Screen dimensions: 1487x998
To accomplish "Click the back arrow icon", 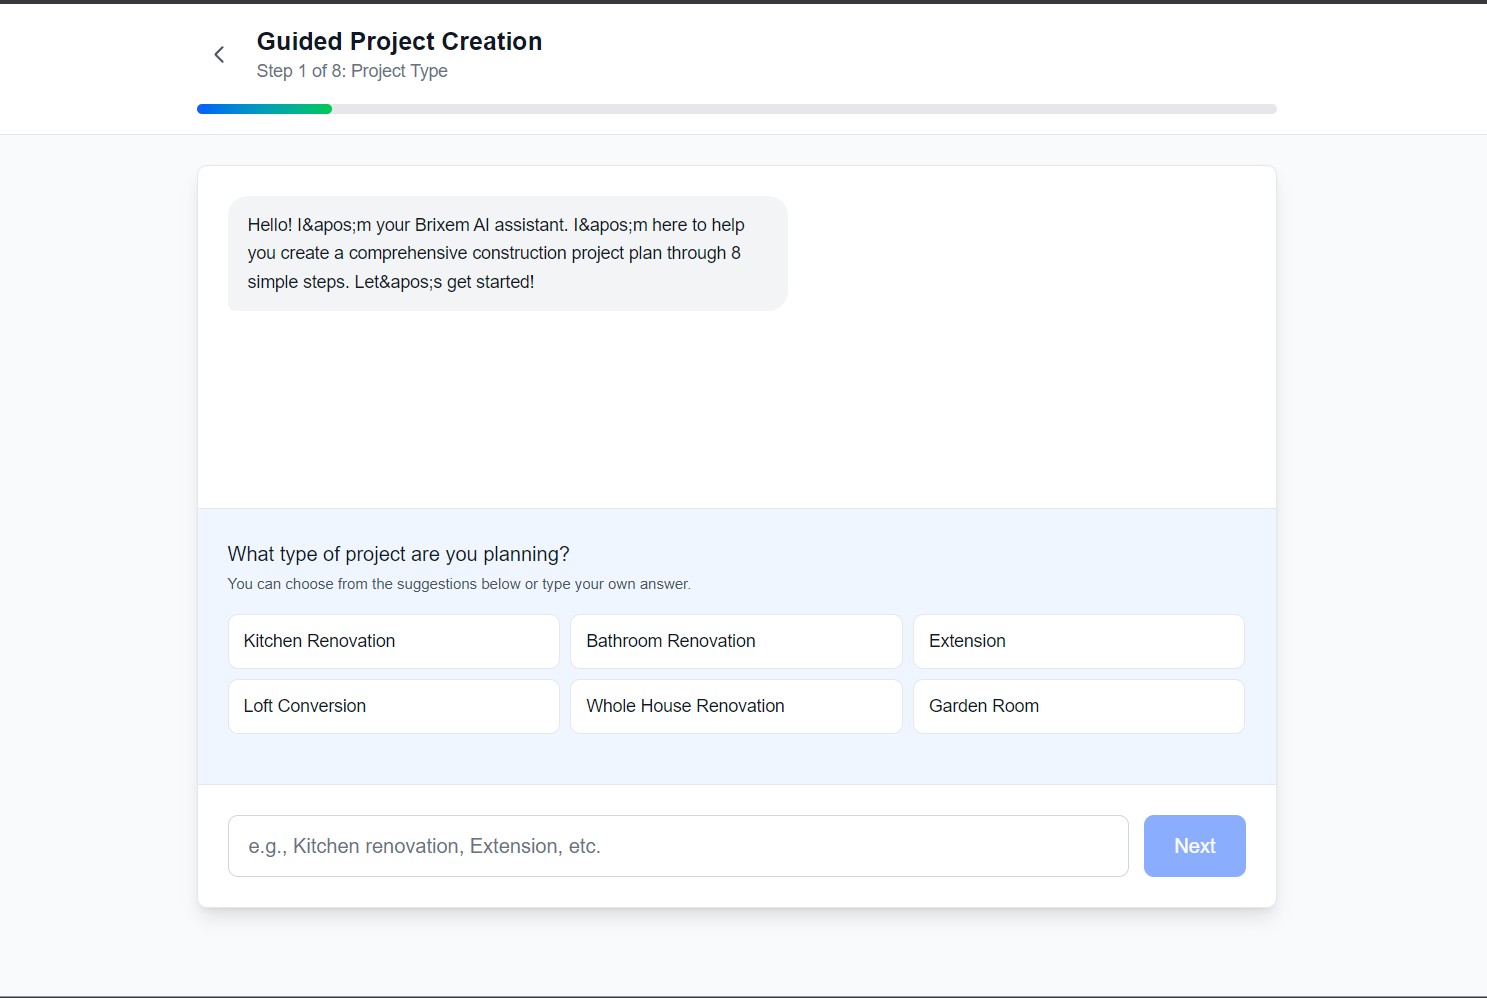I will pos(219,55).
